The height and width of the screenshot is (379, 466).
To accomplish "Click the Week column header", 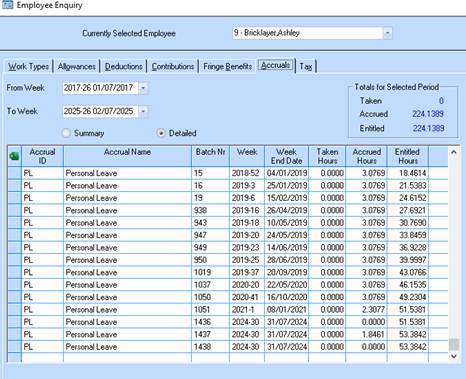I will click(247, 156).
